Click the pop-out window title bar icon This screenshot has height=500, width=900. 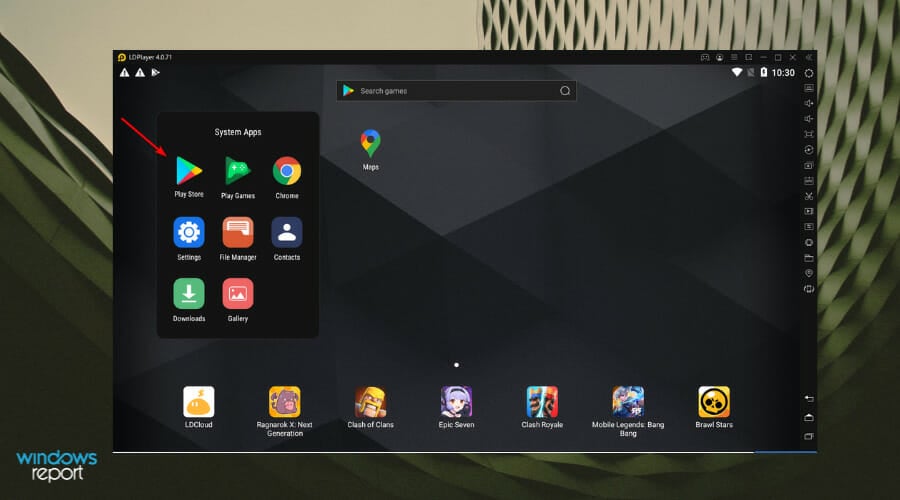pos(748,57)
